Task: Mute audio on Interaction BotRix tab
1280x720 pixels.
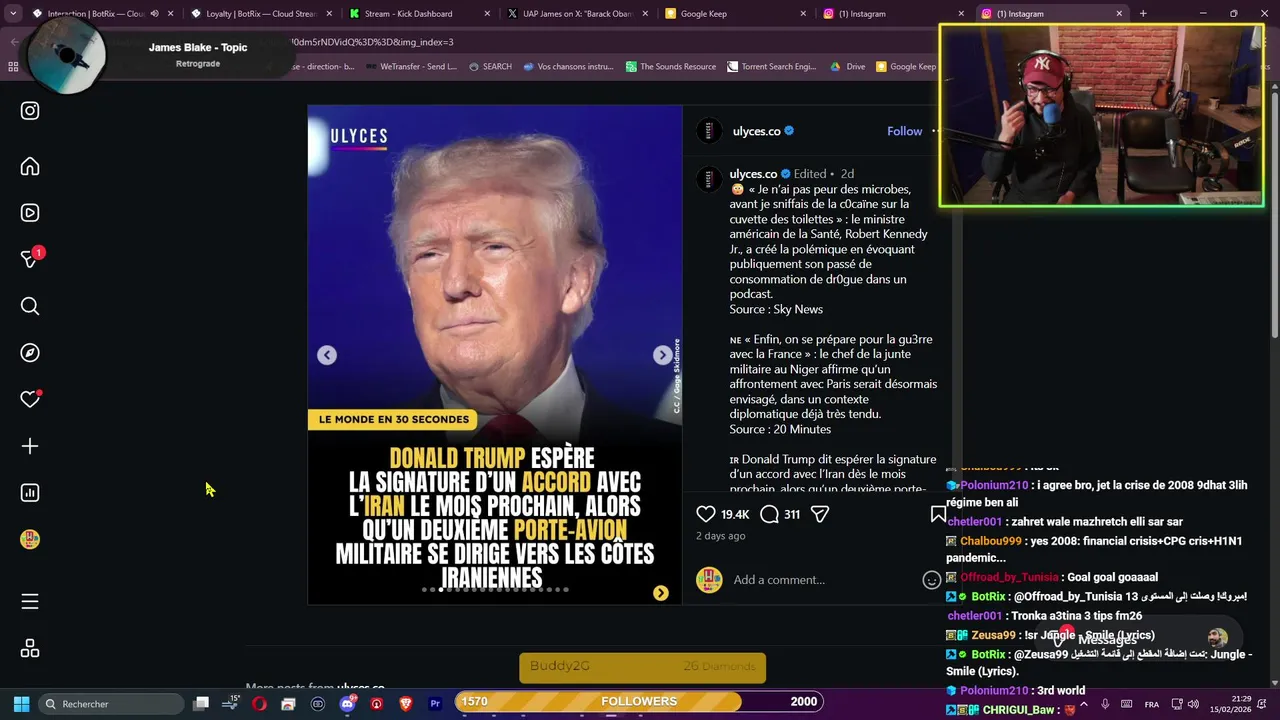Action: 154,14
